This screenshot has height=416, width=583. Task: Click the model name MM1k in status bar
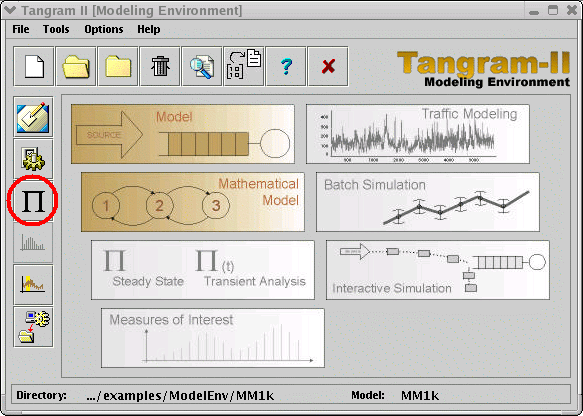tap(420, 396)
